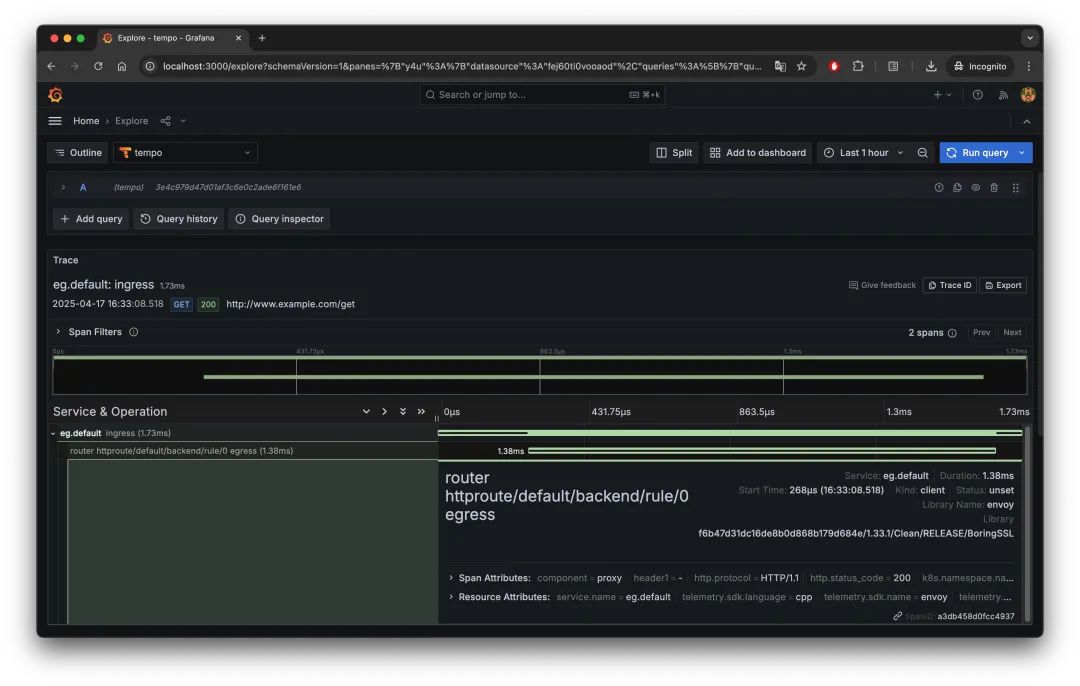The image size is (1080, 686).
Task: Collapse top bar with chevron up
Action: (x=1026, y=121)
